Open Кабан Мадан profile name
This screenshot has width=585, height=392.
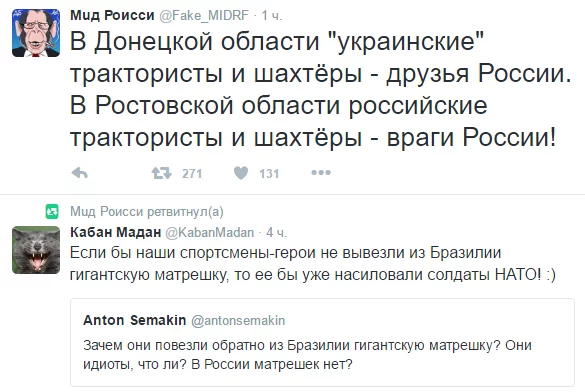116,232
